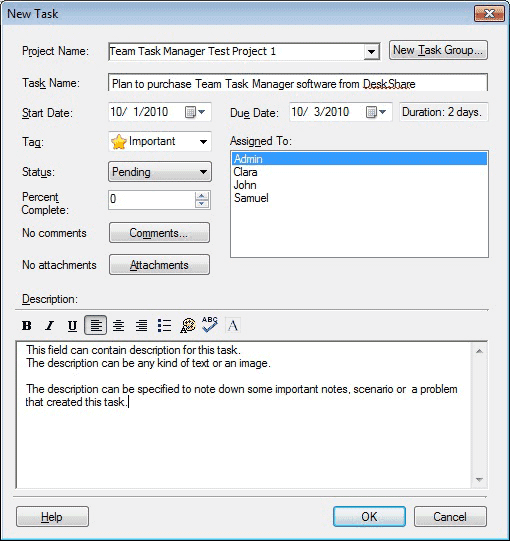Image resolution: width=510 pixels, height=541 pixels.
Task: Toggle Bold formatting in description toolbar
Action: tap(27, 325)
